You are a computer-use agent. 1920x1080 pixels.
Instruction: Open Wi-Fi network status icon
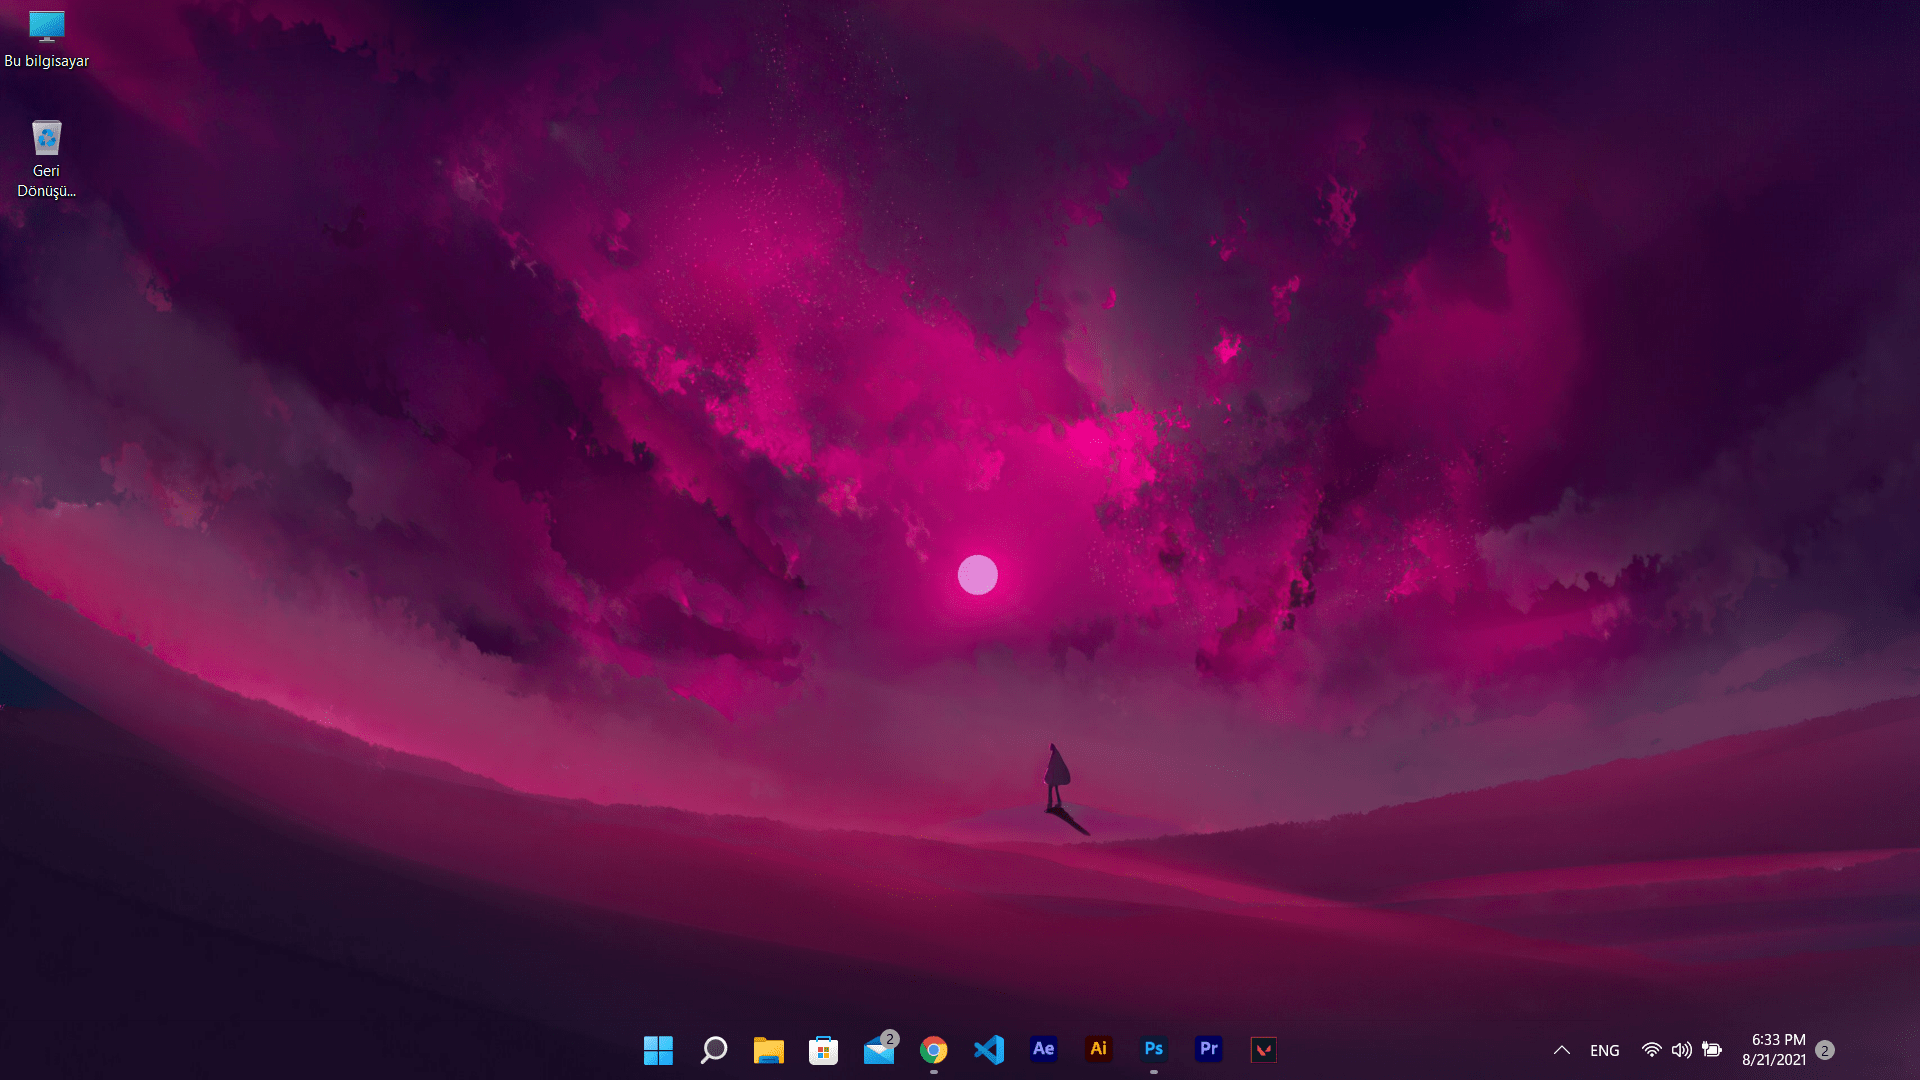tap(1651, 1050)
